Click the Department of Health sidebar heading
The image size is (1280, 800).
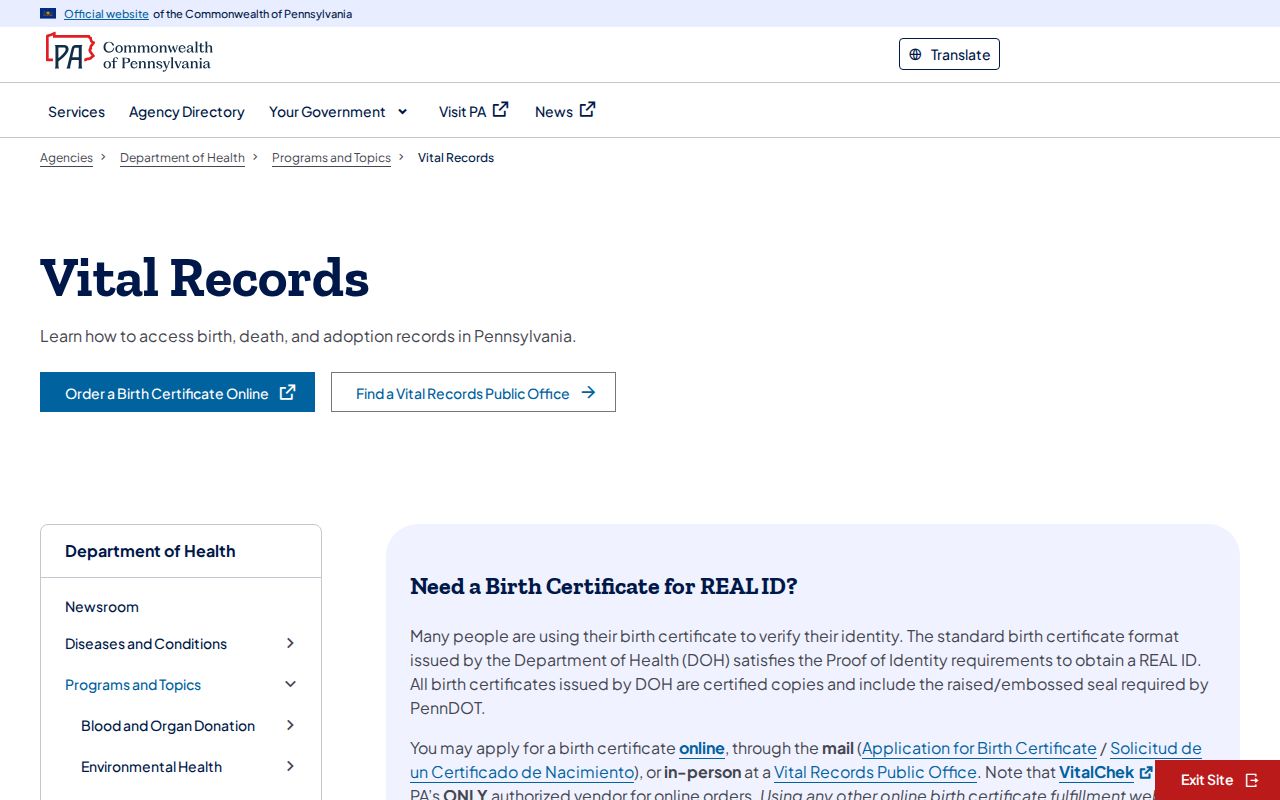(150, 551)
